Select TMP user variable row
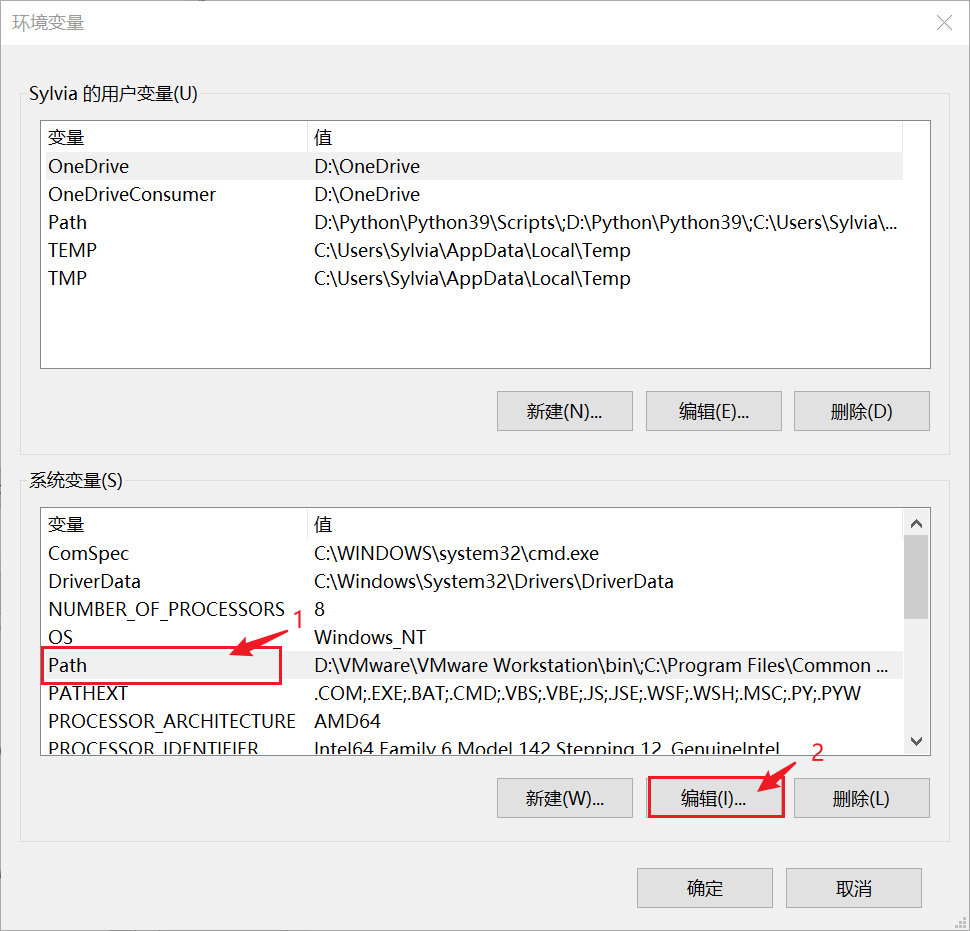The image size is (970, 931). coord(474,278)
